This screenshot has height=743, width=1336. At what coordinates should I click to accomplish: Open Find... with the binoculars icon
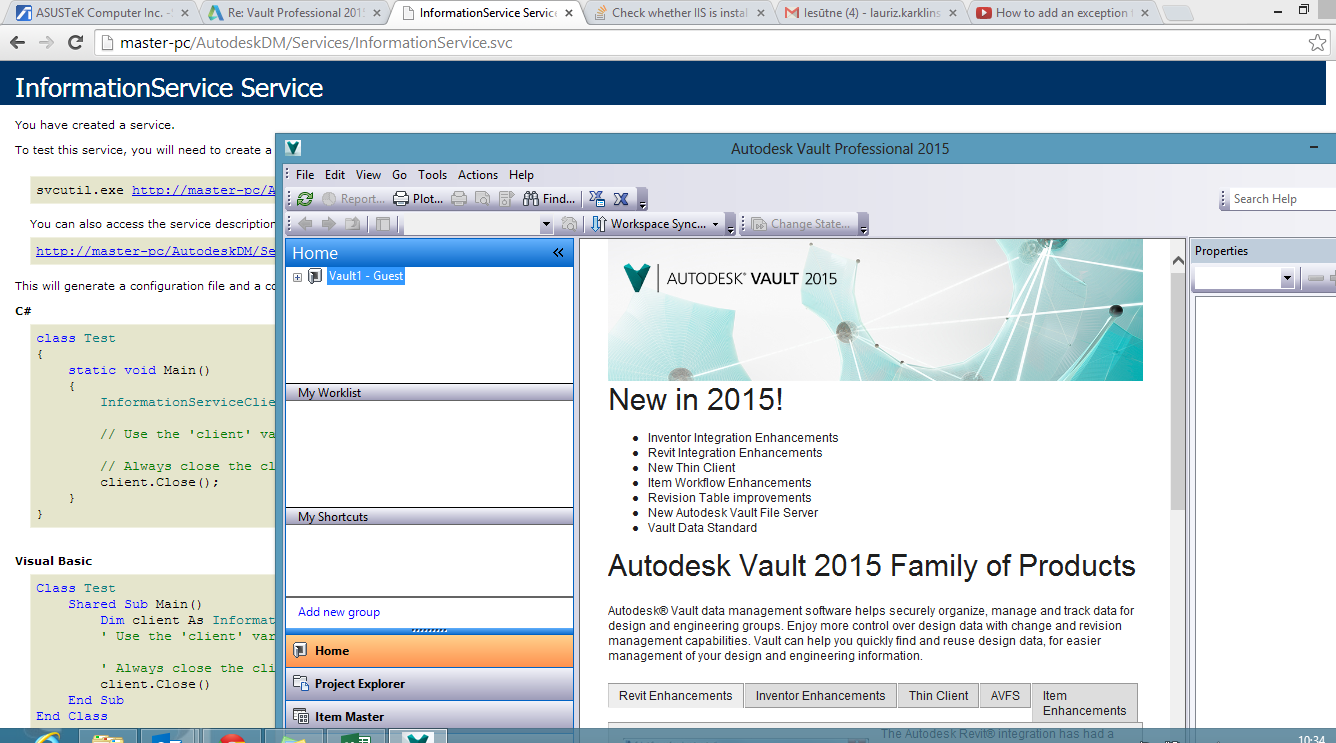coord(548,199)
